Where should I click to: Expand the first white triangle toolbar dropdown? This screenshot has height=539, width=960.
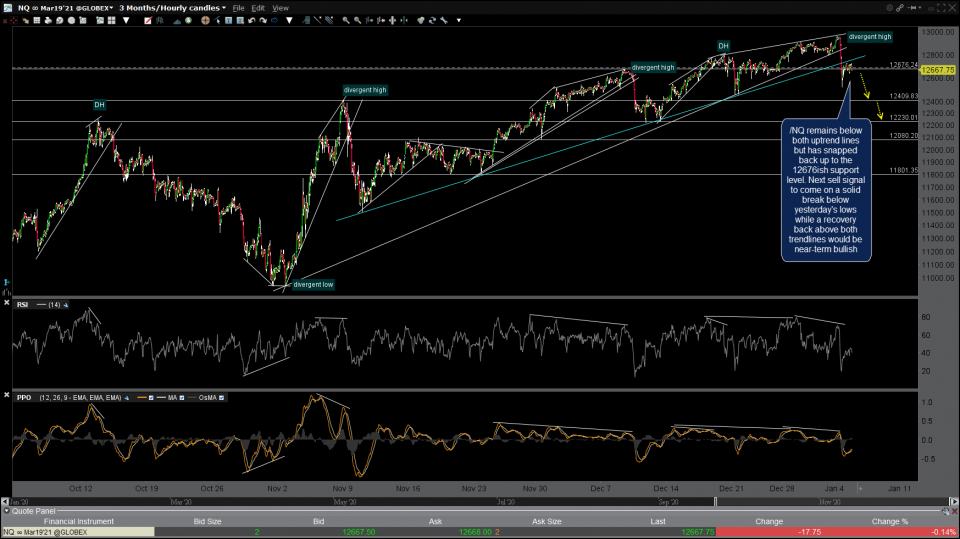coord(126,20)
